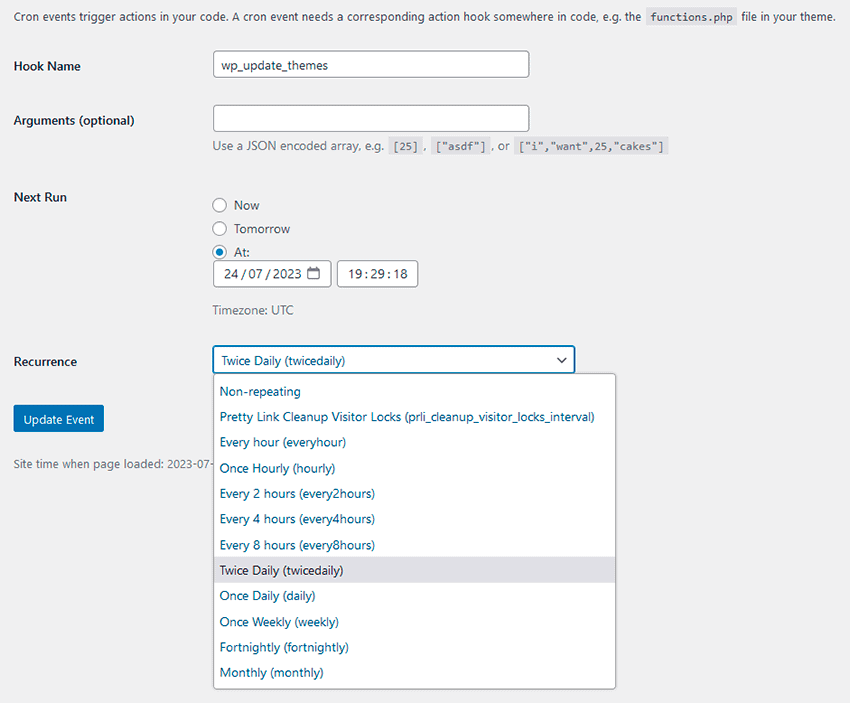Choose Every hour (everyhour) option
This screenshot has width=850, height=703.
tap(414, 442)
